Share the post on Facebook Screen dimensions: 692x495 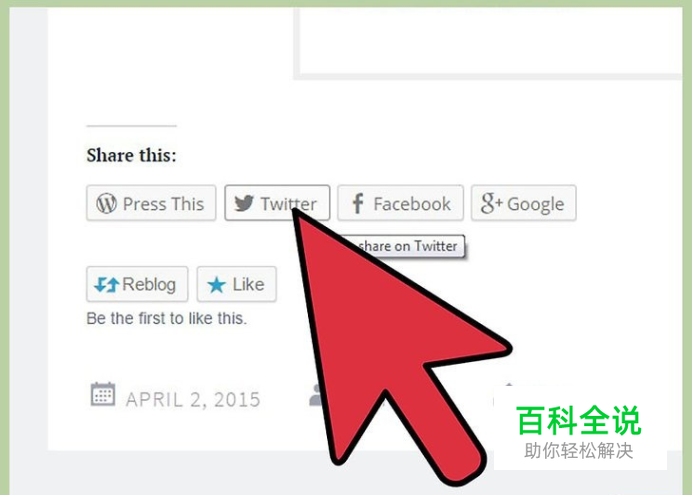click(400, 203)
